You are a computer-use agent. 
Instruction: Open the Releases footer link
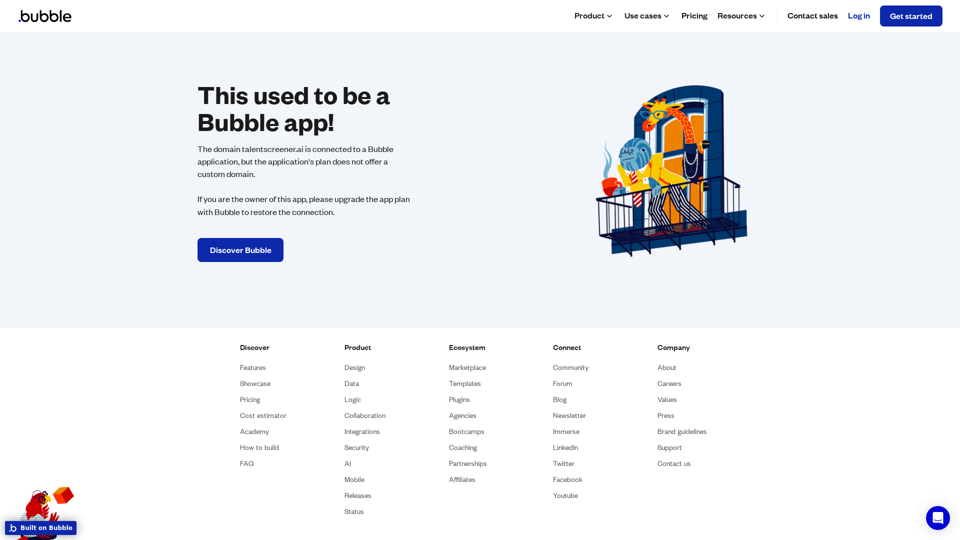pyautogui.click(x=358, y=495)
